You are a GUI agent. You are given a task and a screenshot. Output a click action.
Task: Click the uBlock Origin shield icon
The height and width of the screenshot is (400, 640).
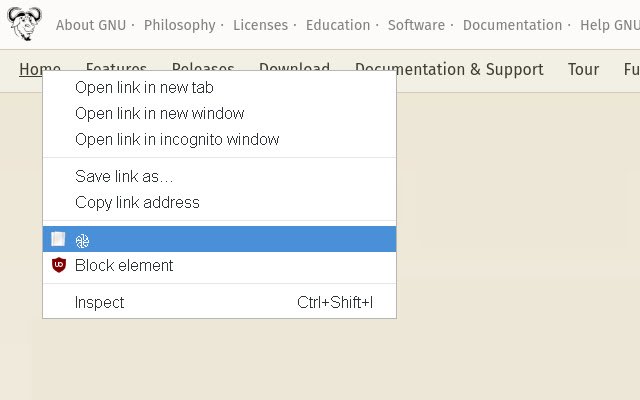point(59,265)
